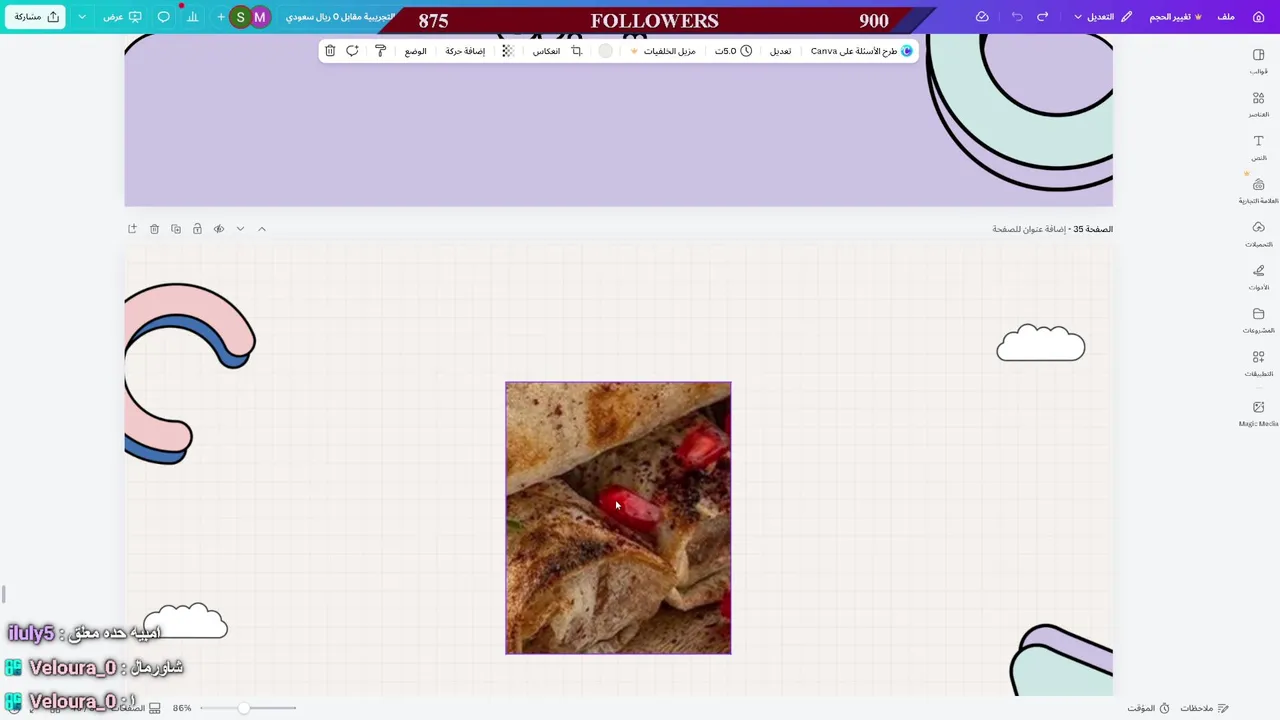The height and width of the screenshot is (720, 1280).
Task: Toggle page 35 visibility eye icon
Action: 219,229
